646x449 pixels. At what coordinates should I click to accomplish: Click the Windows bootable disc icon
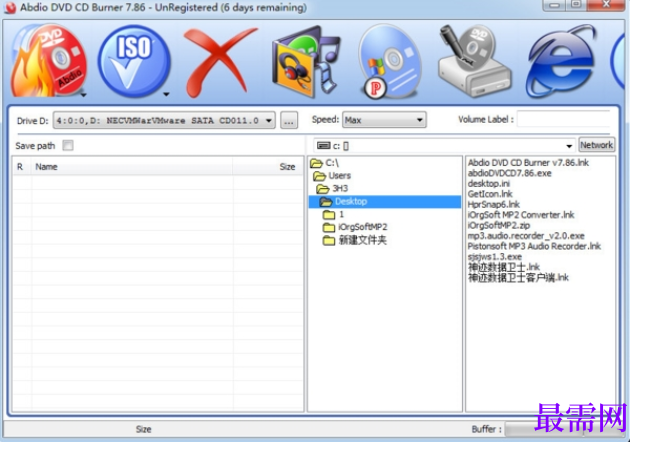click(x=389, y=62)
